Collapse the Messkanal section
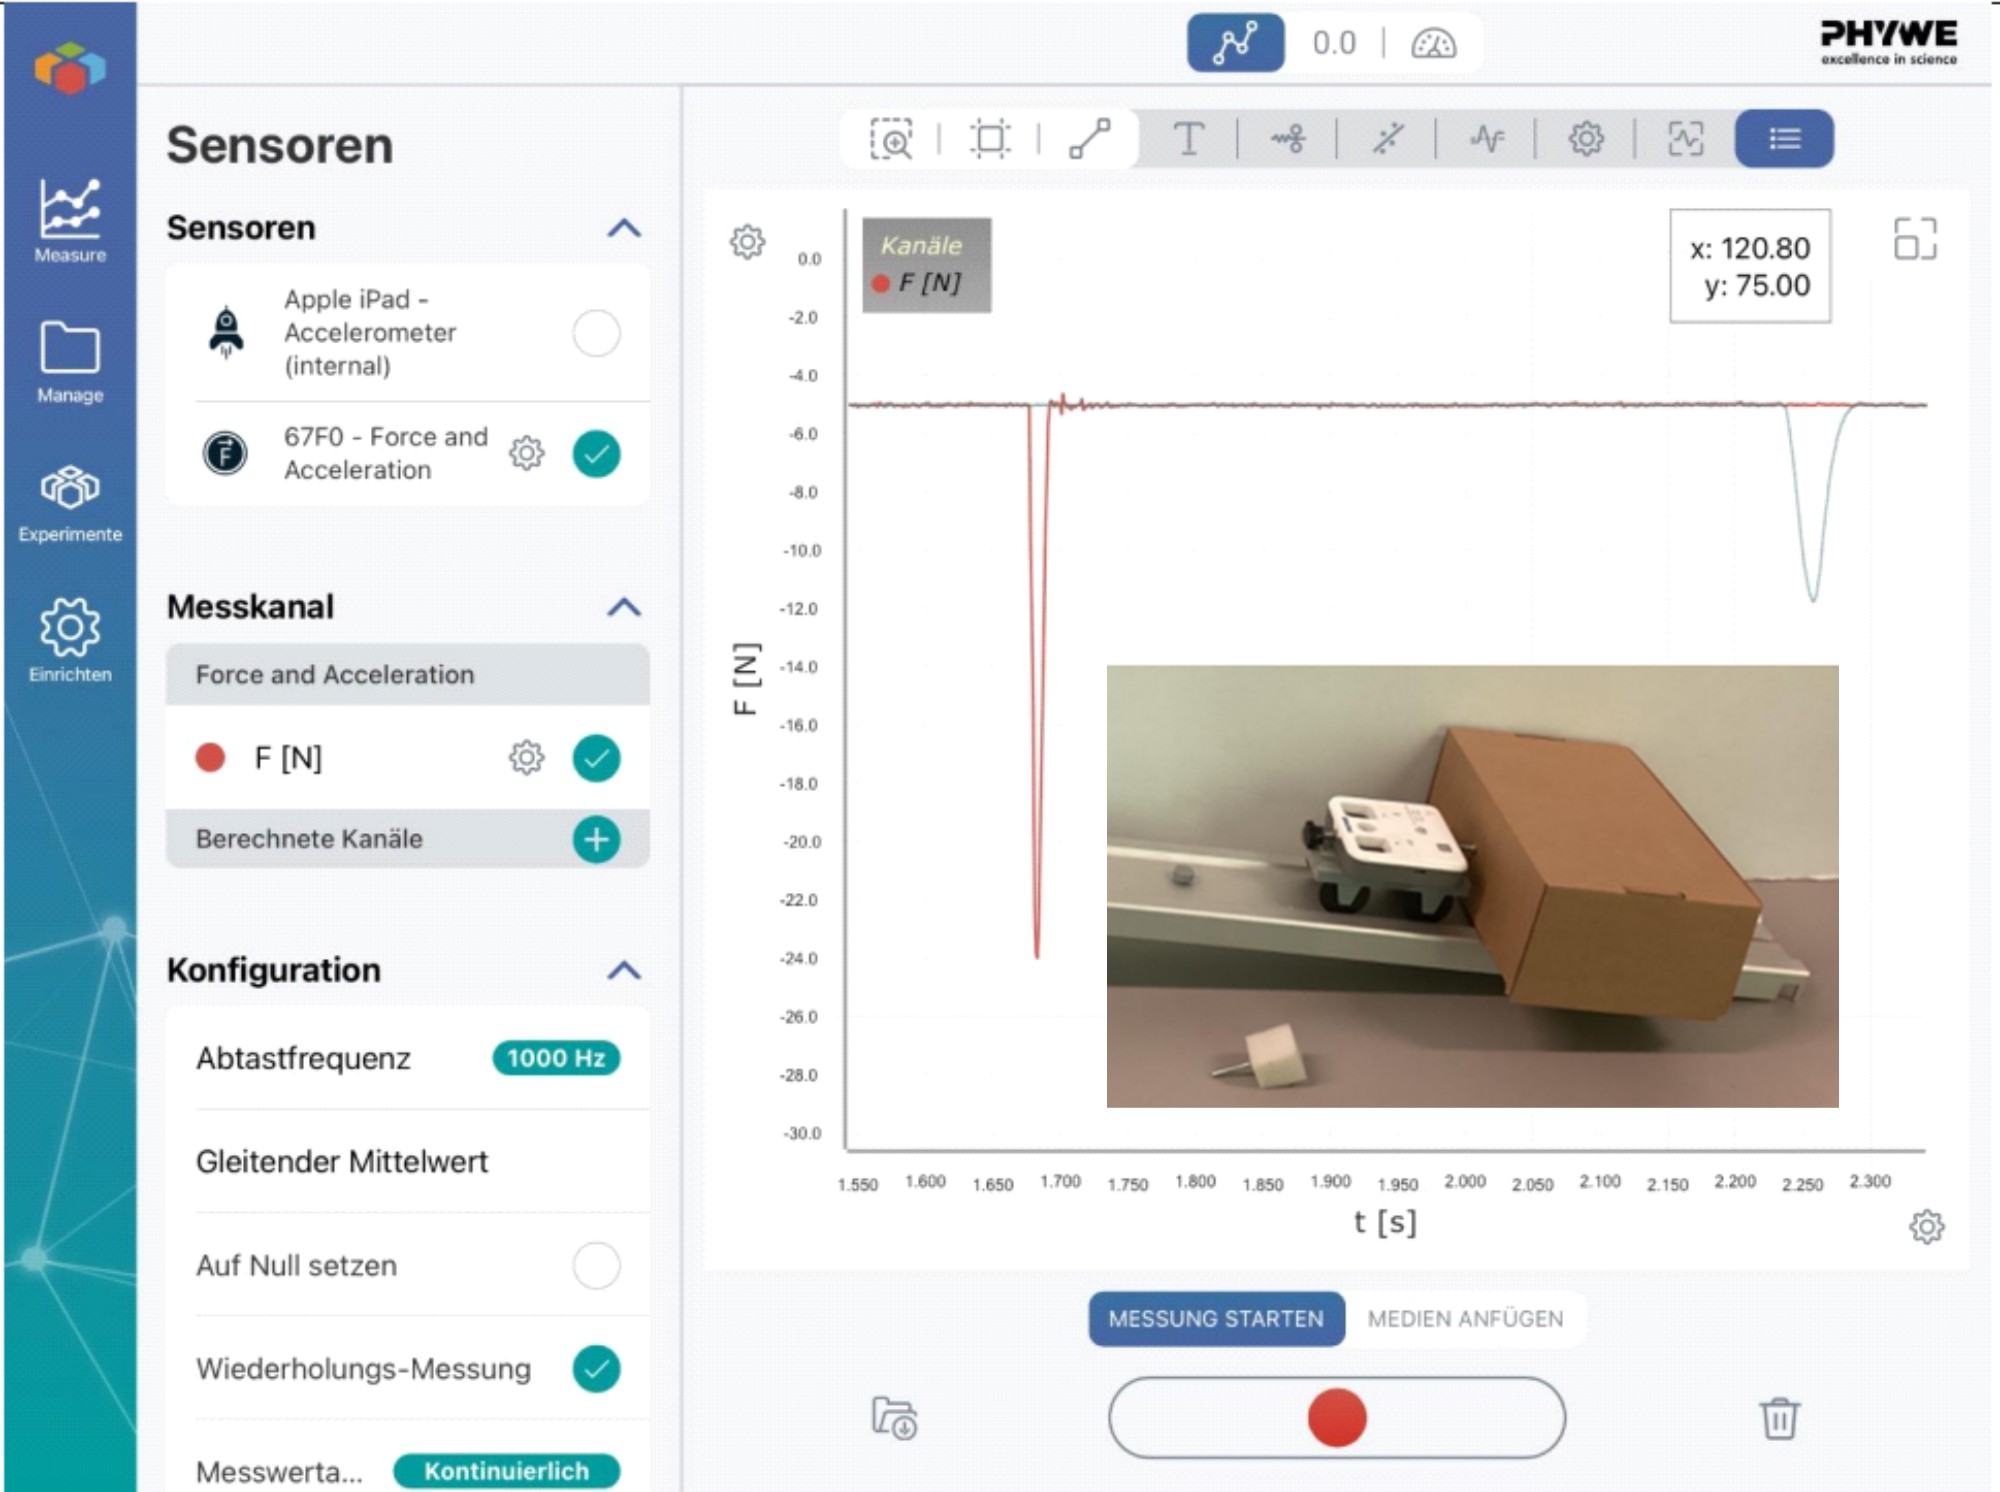2000x1492 pixels. (x=624, y=607)
